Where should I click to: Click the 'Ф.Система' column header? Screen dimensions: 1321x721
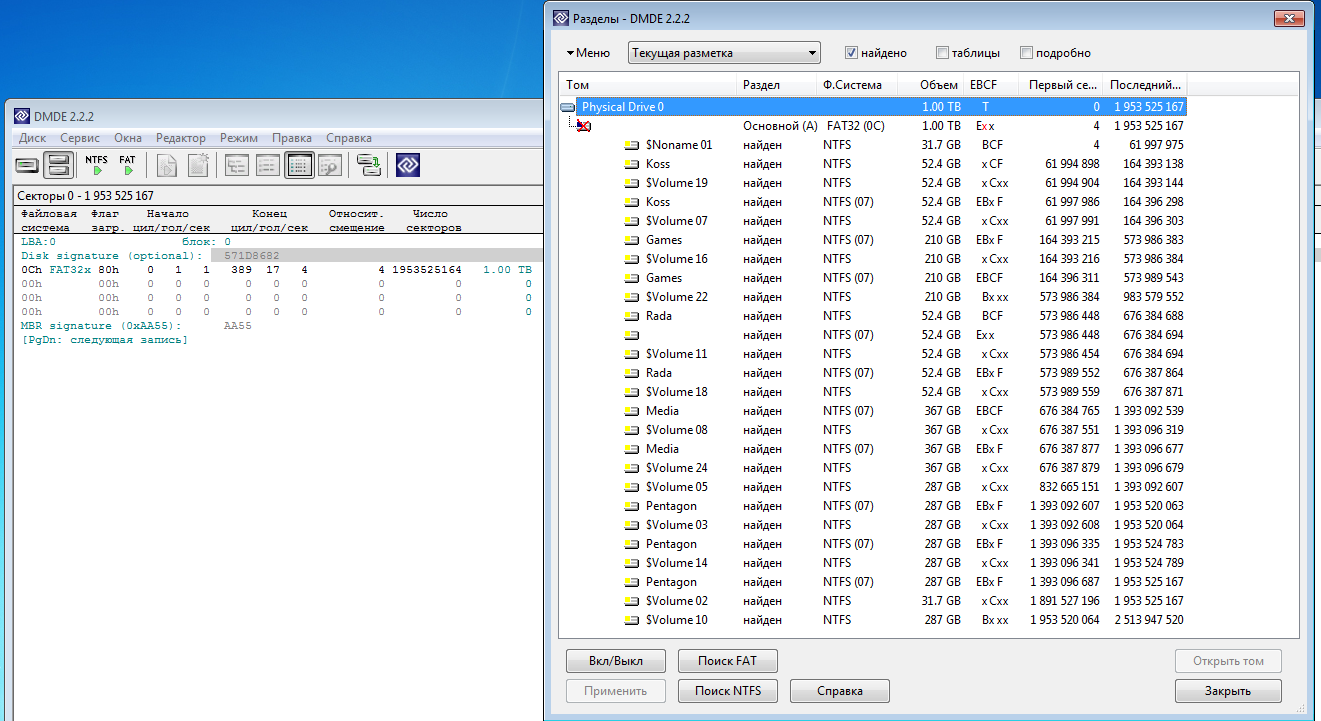[x=857, y=85]
